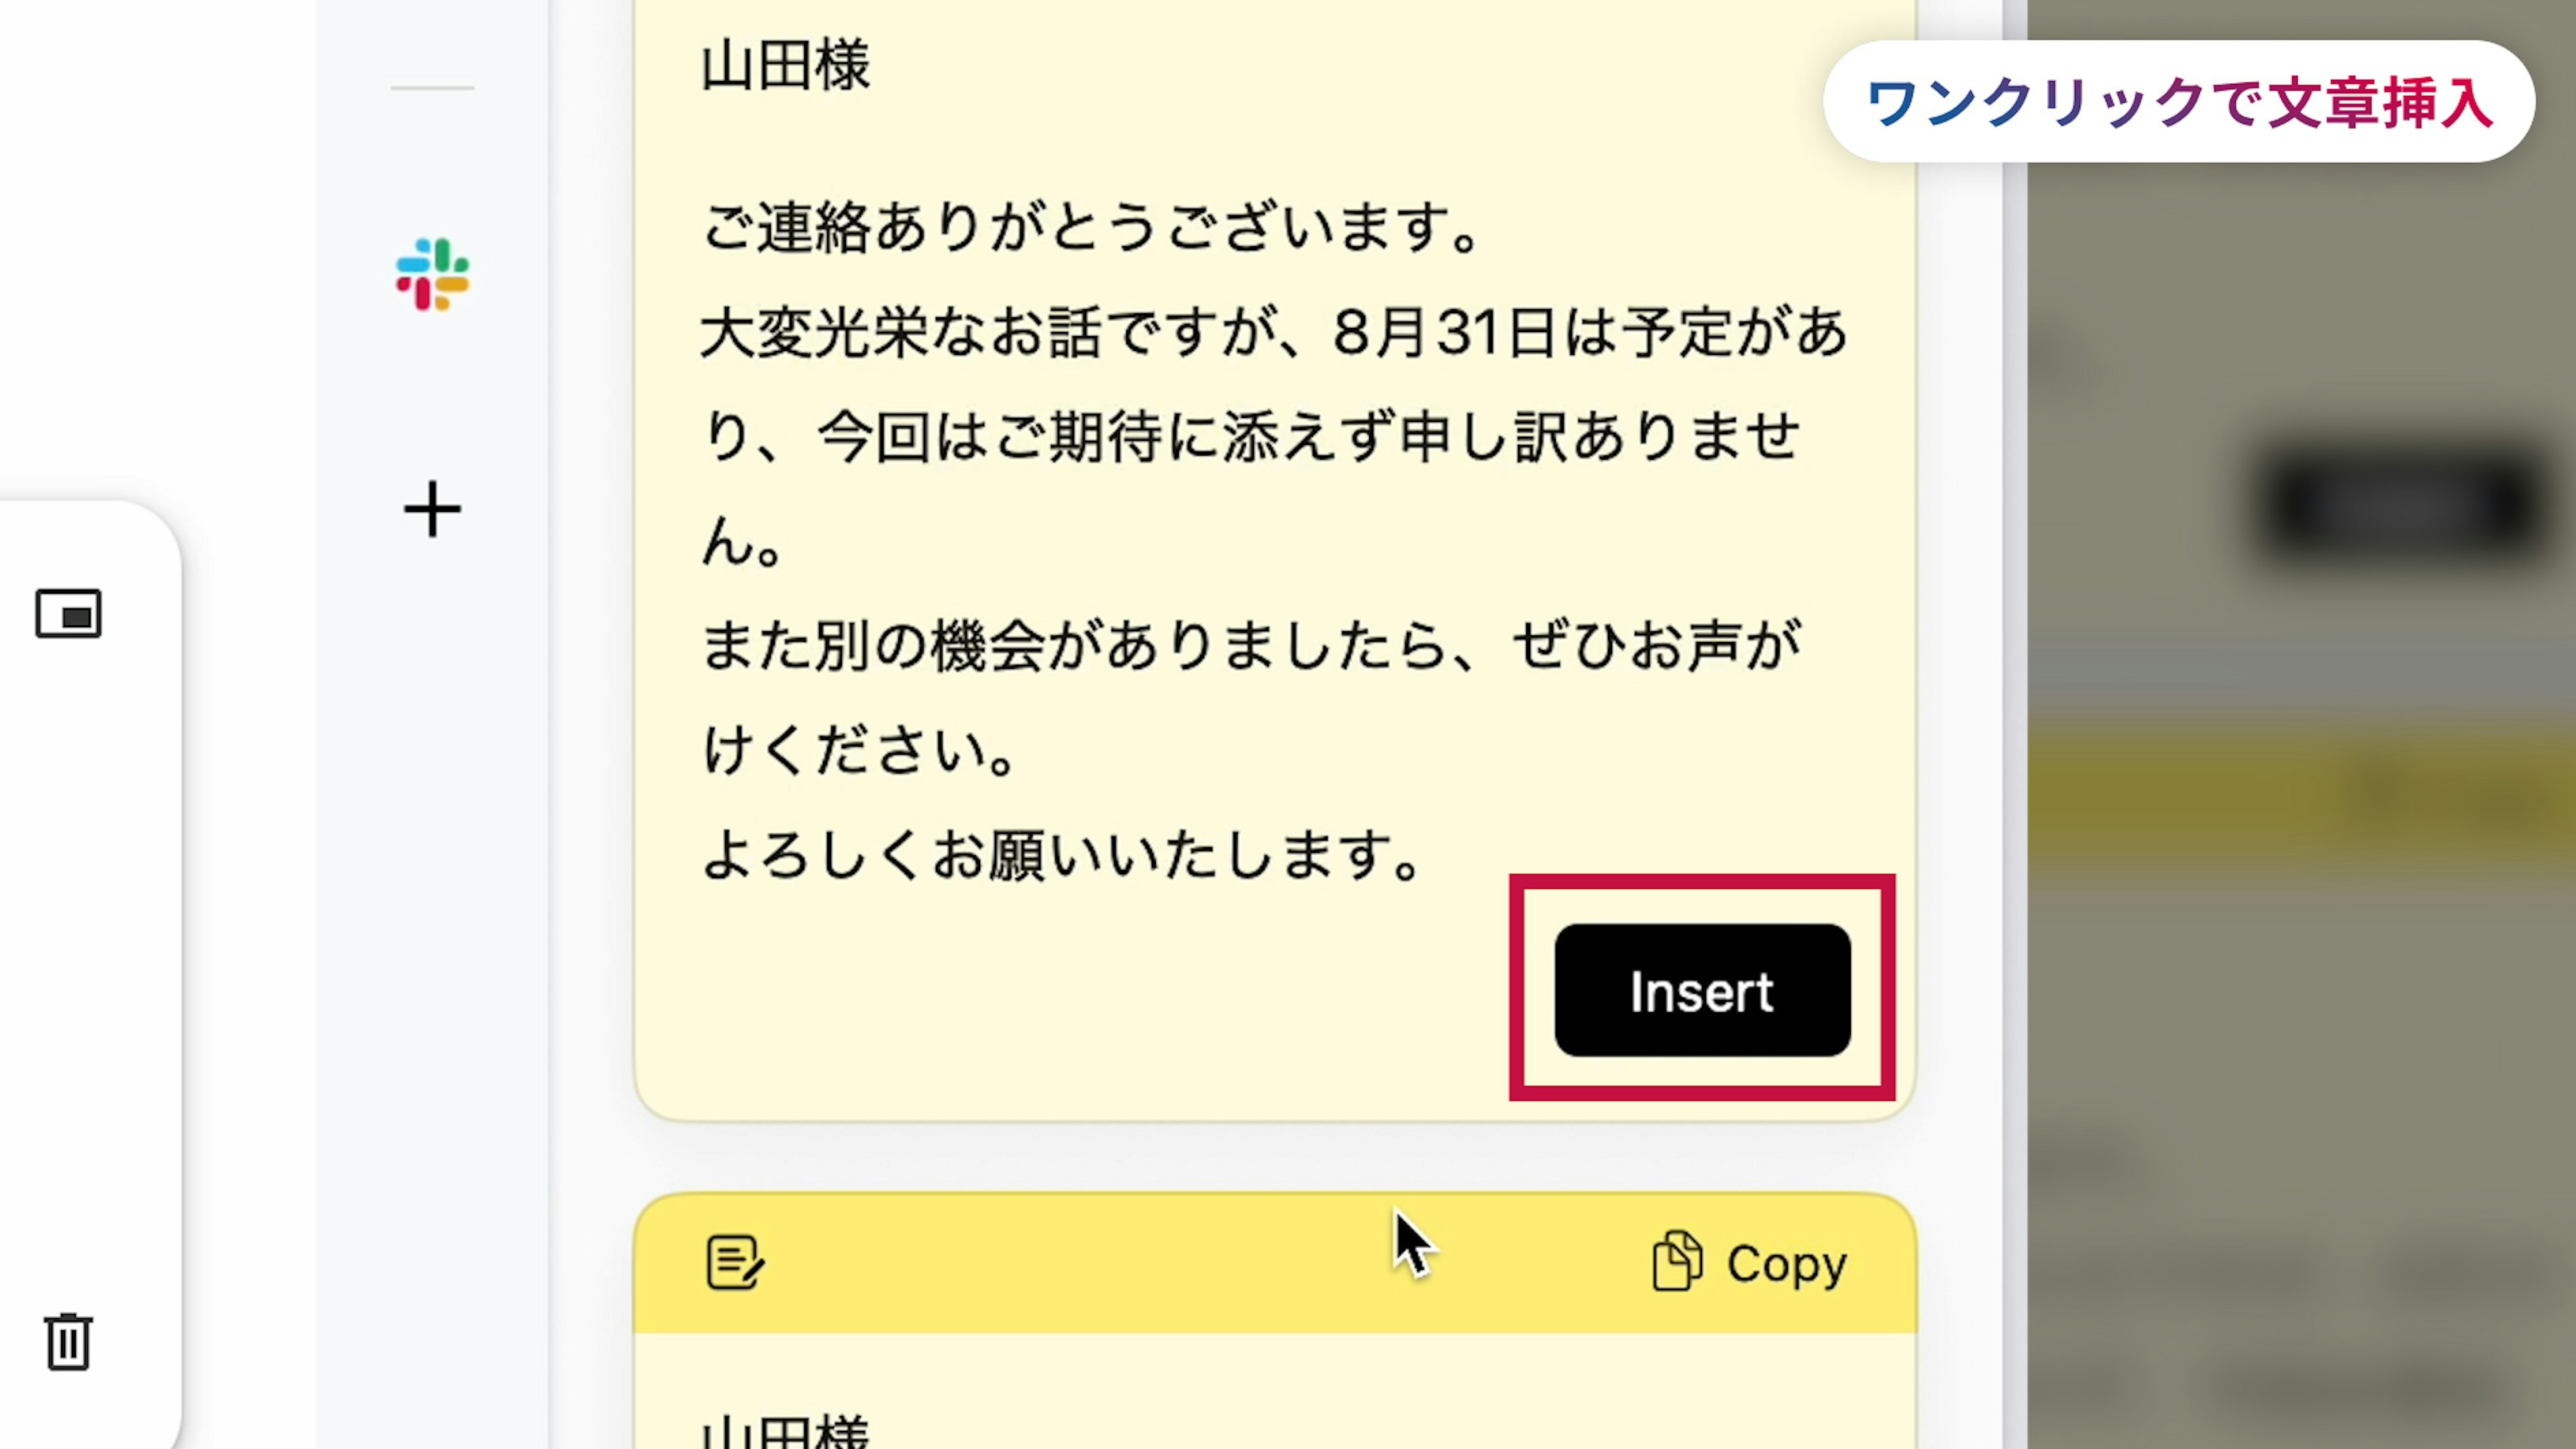
Task: Click the plus icon to add app
Action: coord(432,510)
